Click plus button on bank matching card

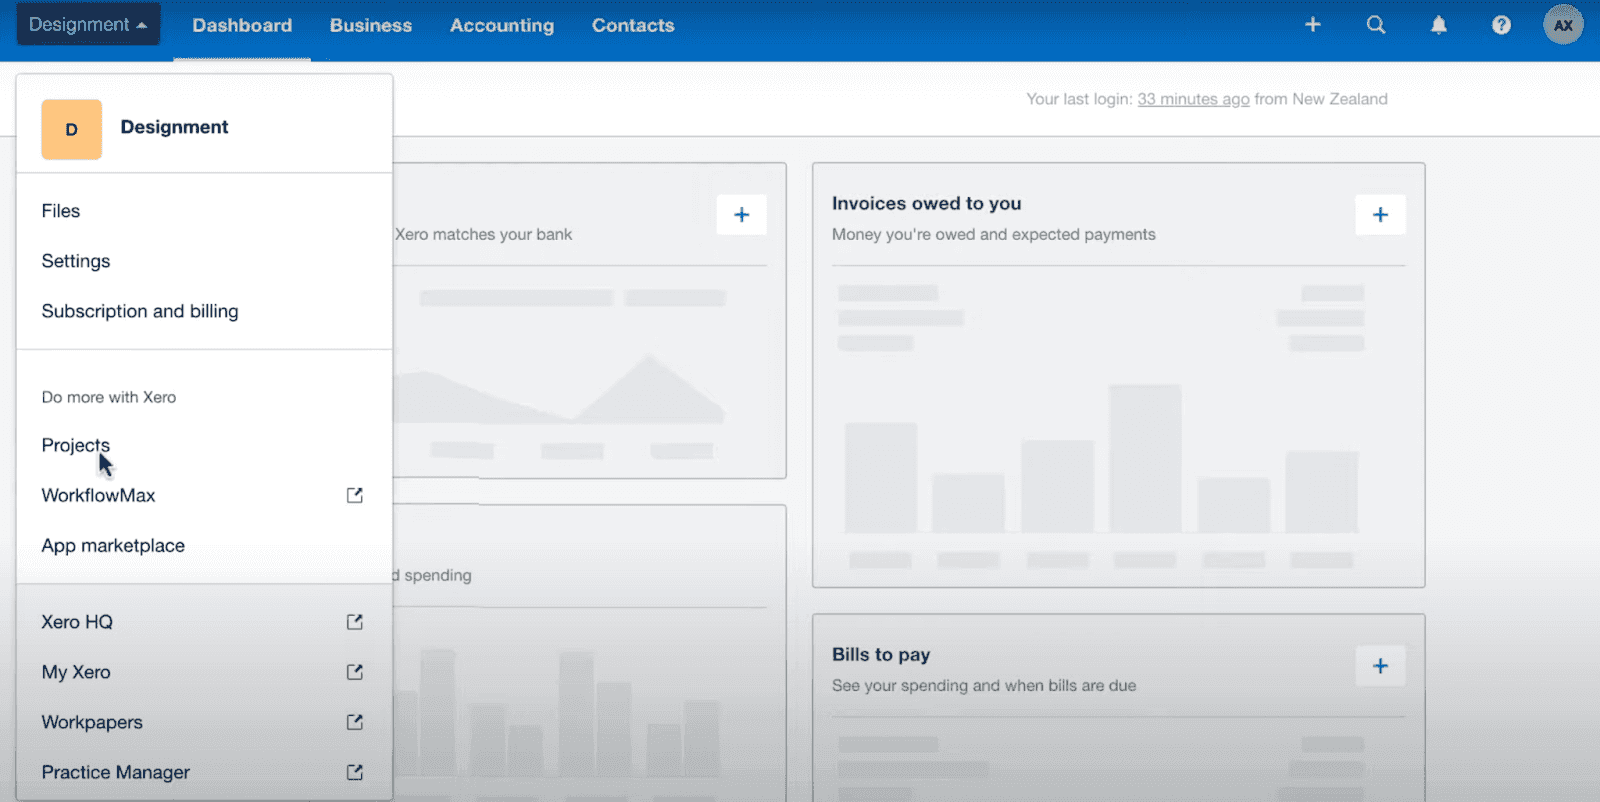pyautogui.click(x=742, y=215)
